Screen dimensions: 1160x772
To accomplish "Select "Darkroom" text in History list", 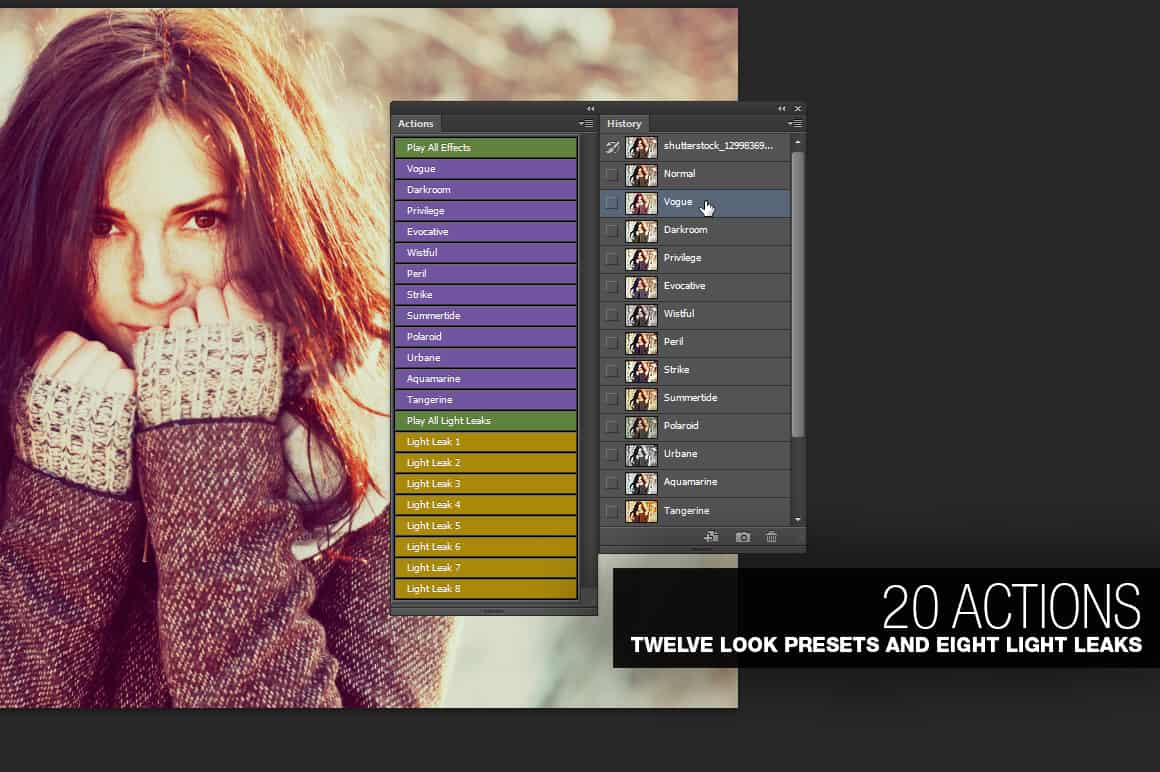I will (x=685, y=230).
